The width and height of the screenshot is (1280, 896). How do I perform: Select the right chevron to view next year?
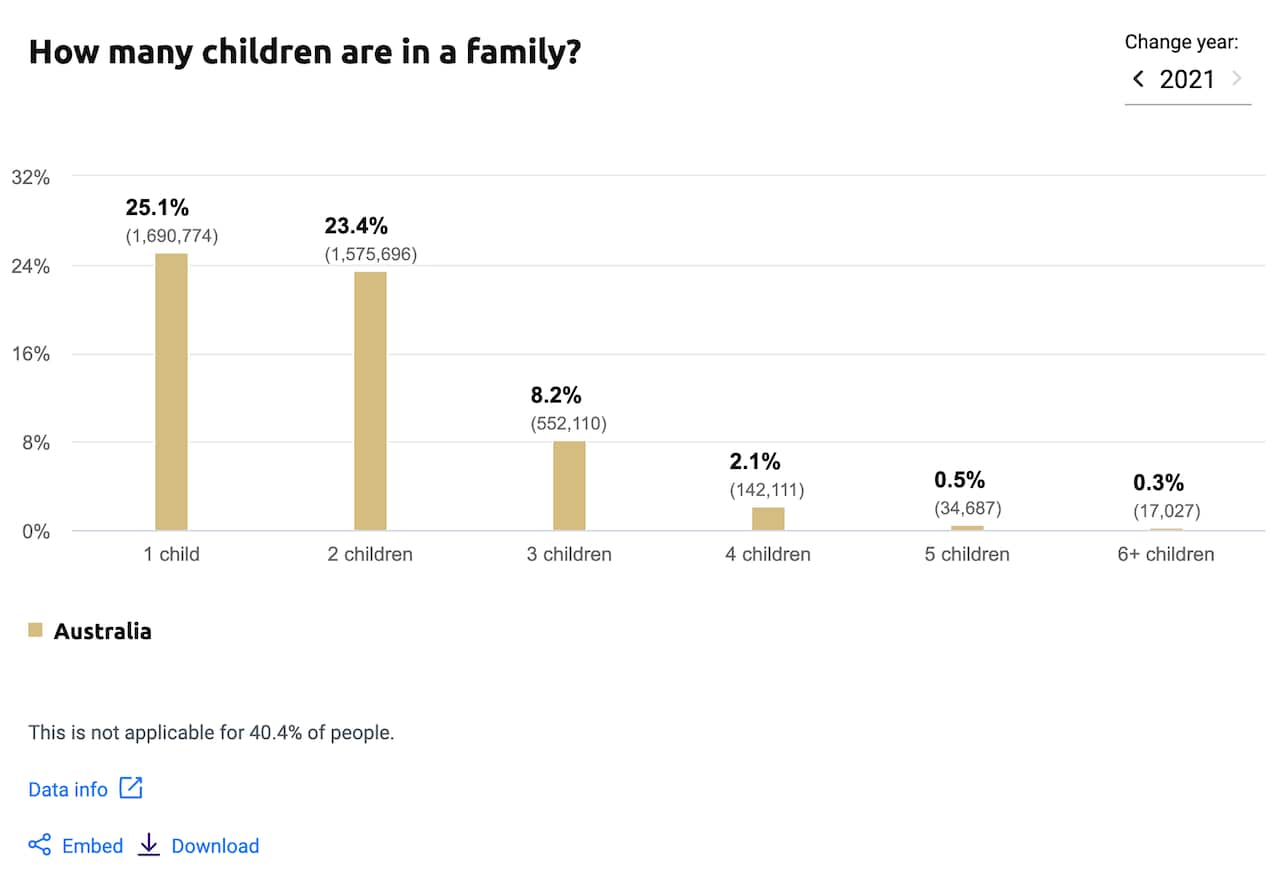pos(1240,78)
